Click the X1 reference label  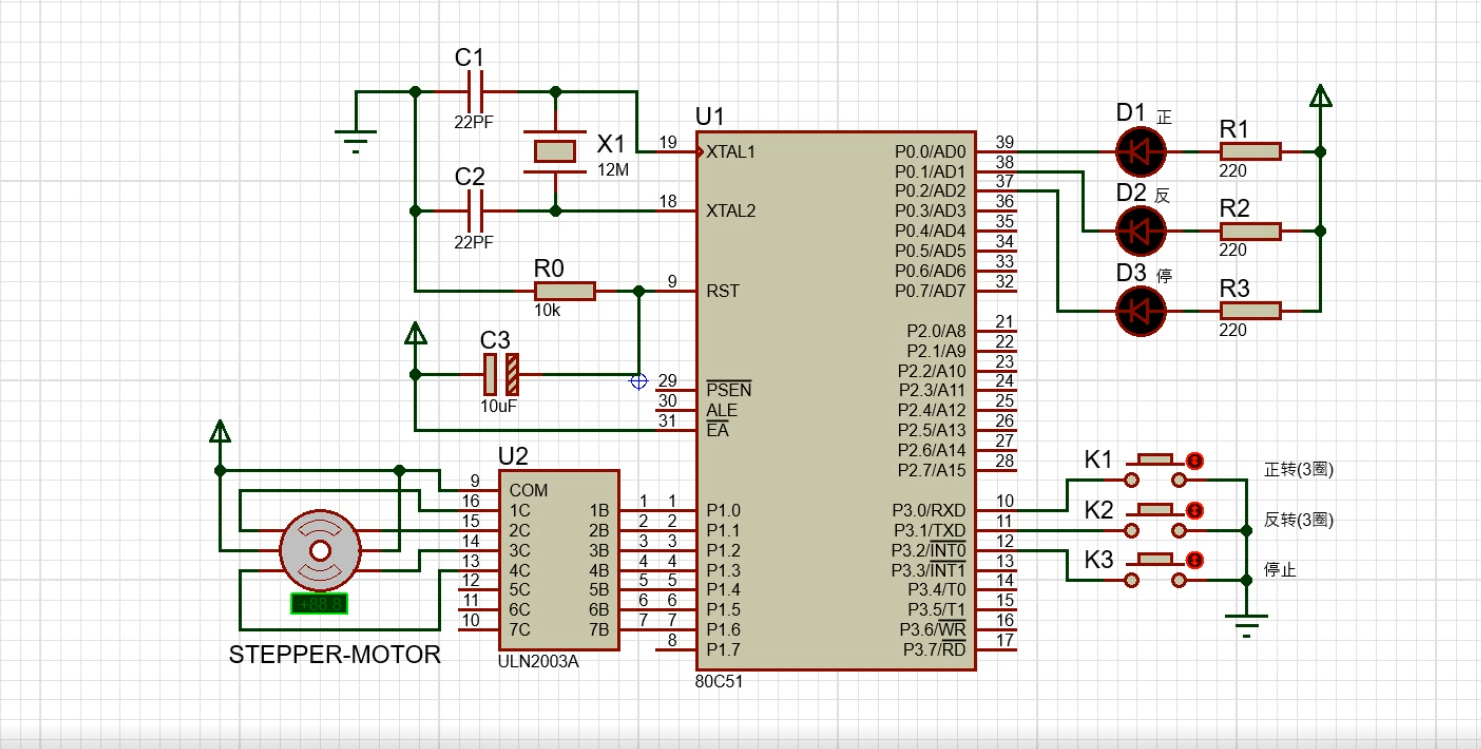click(x=613, y=143)
